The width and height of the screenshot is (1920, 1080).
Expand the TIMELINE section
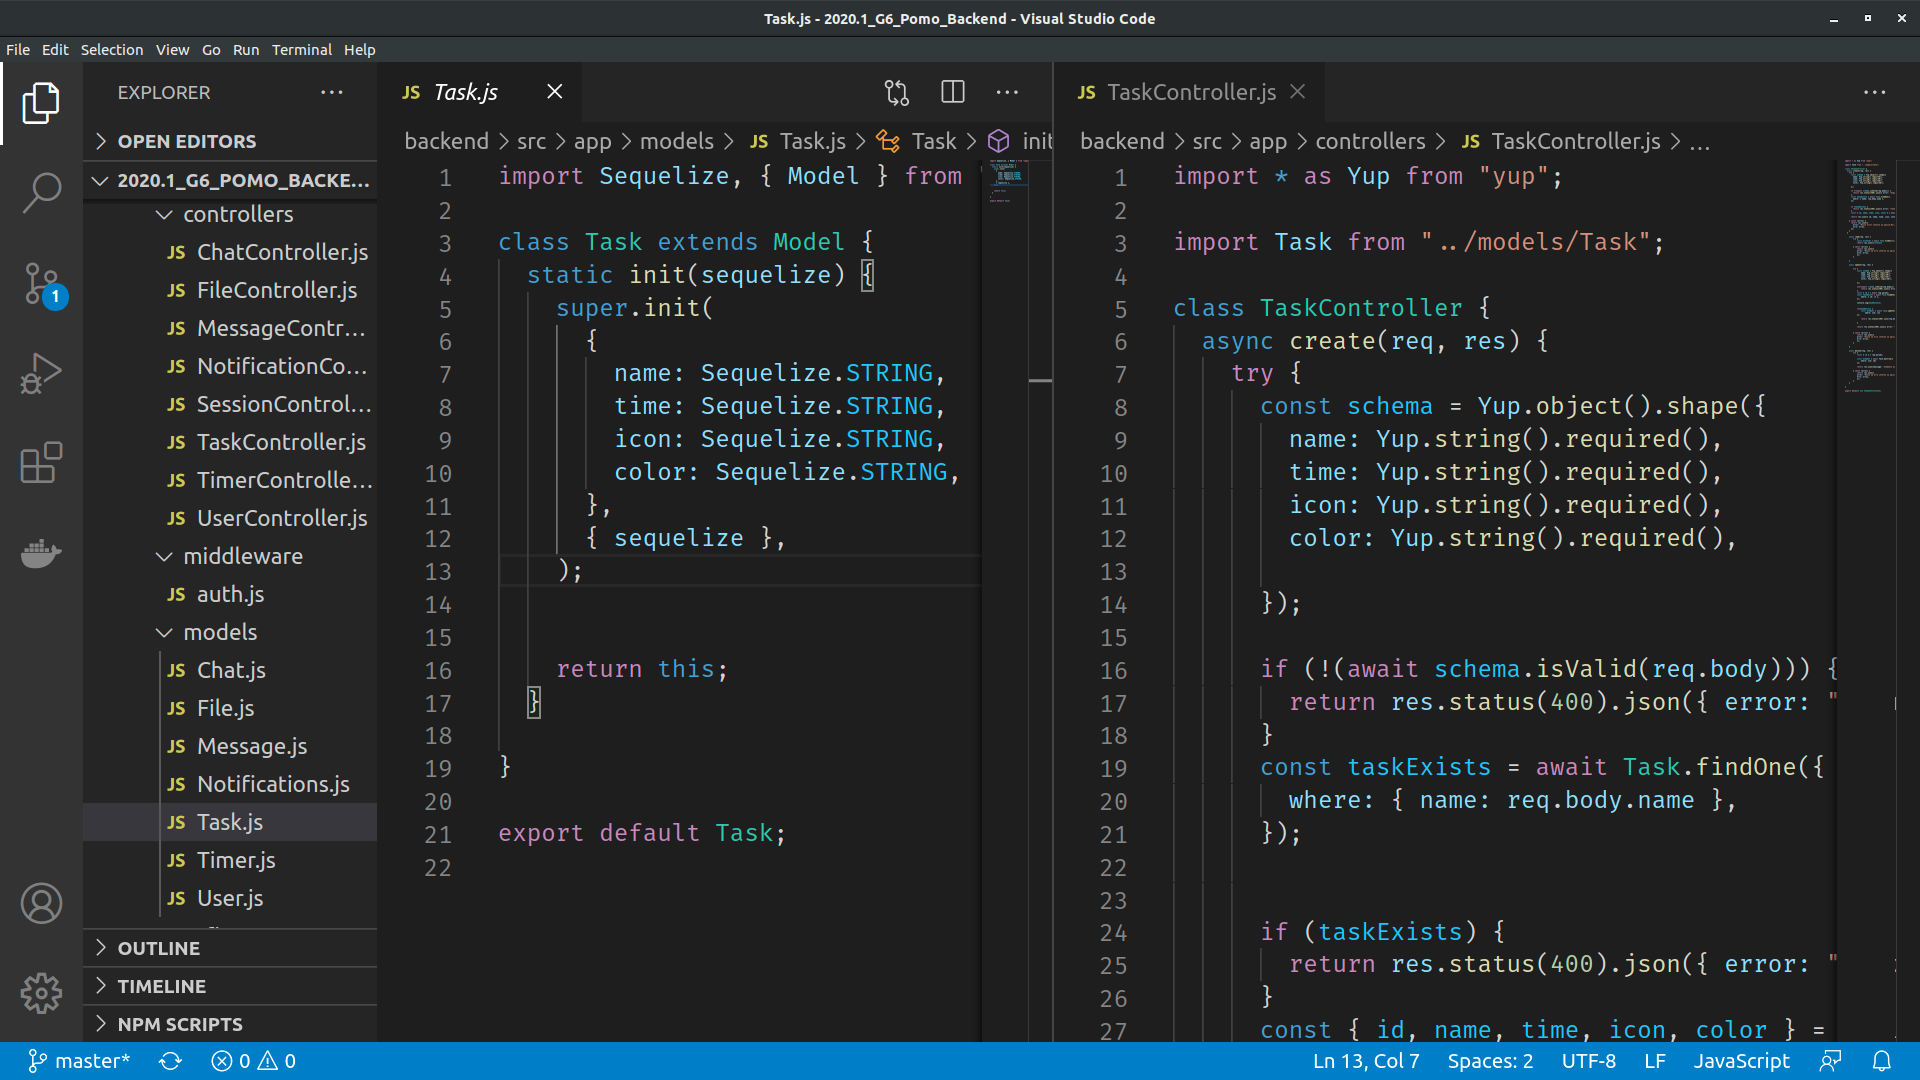(230, 986)
